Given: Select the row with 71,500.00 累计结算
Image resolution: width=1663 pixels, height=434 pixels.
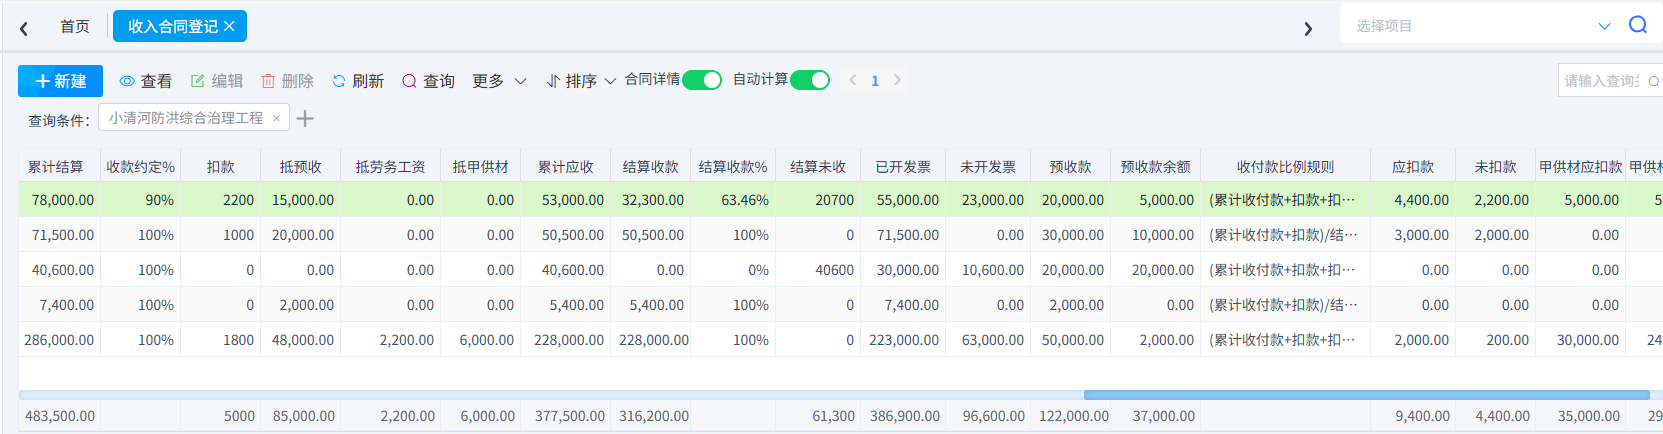Looking at the screenshot, I should tap(840, 235).
